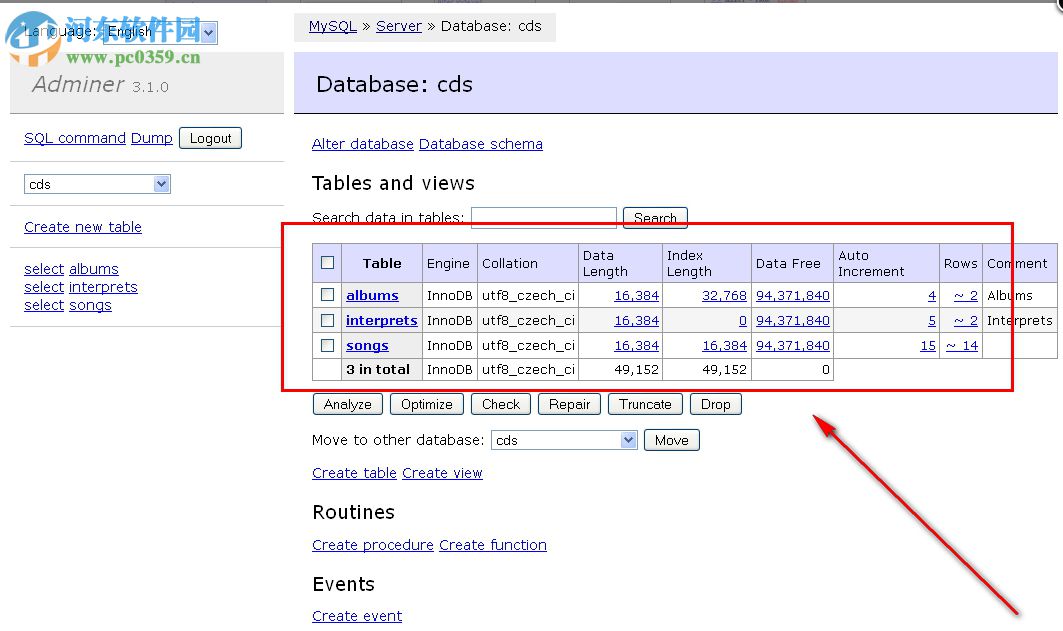
Task: Open songs table structure from the sidebar
Action: click(90, 306)
